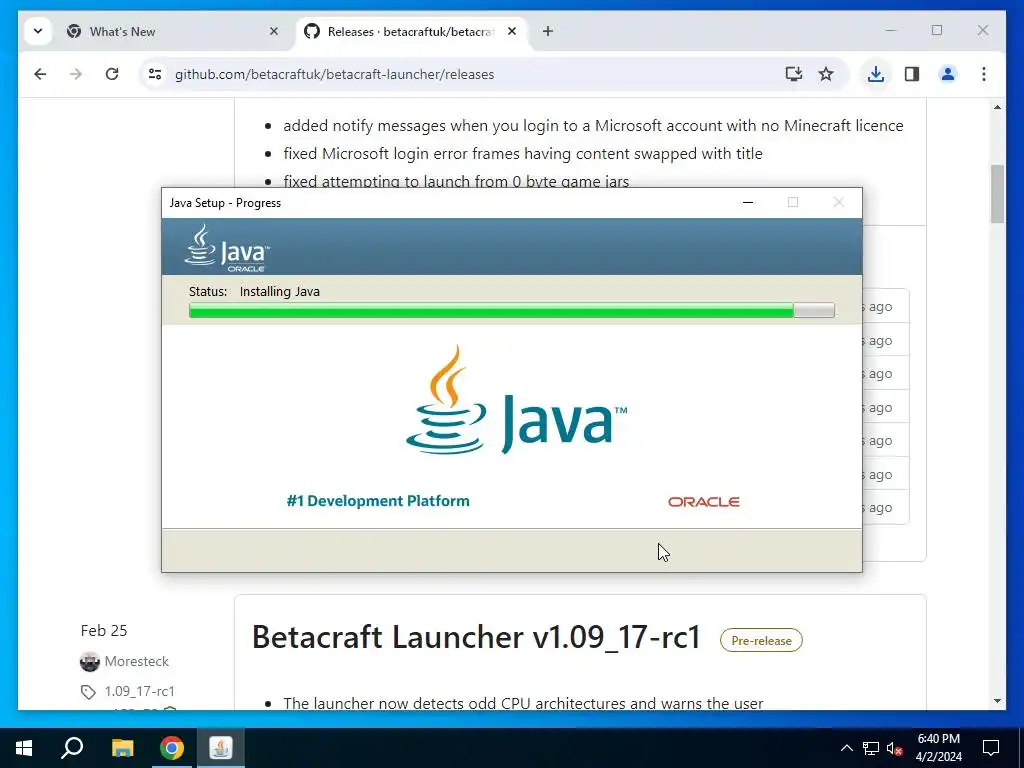Open Windows taskbar search

tap(72, 748)
